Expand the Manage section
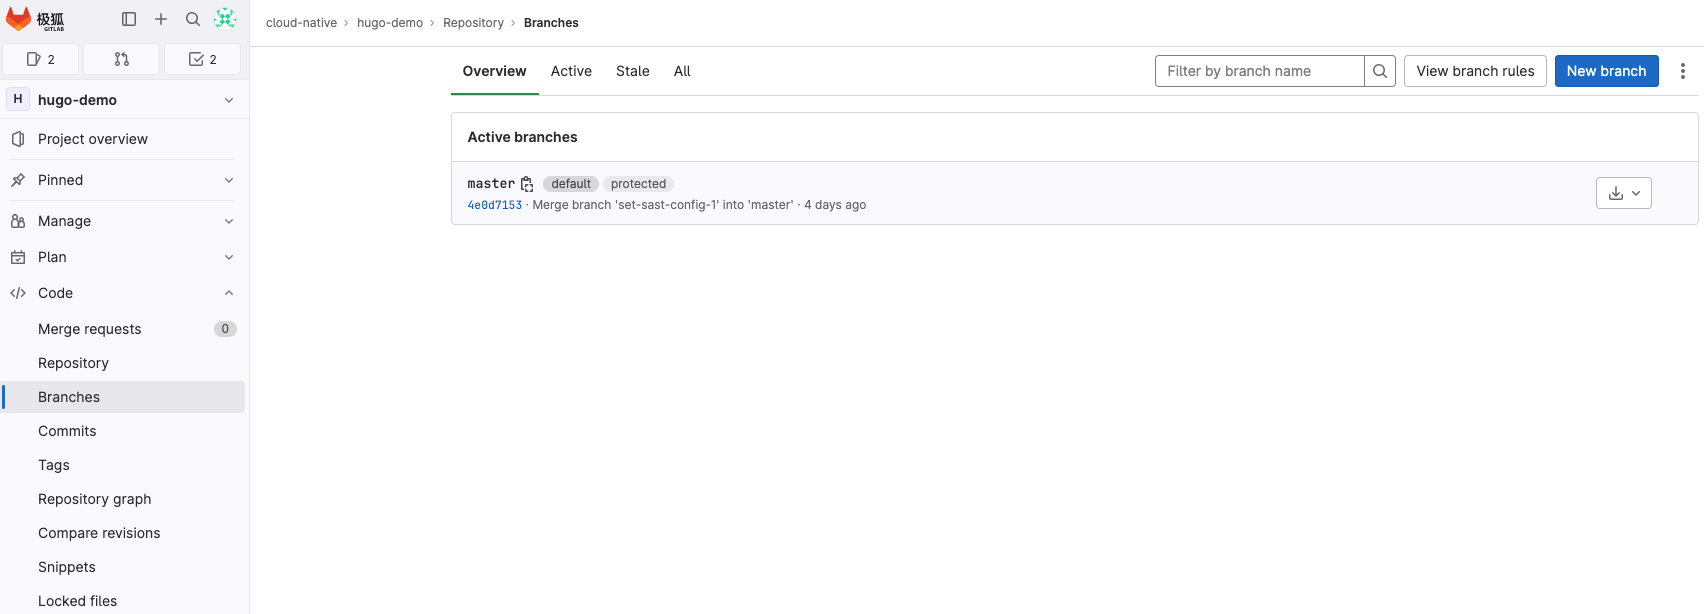Viewport: 1704px width, 614px height. pos(124,221)
